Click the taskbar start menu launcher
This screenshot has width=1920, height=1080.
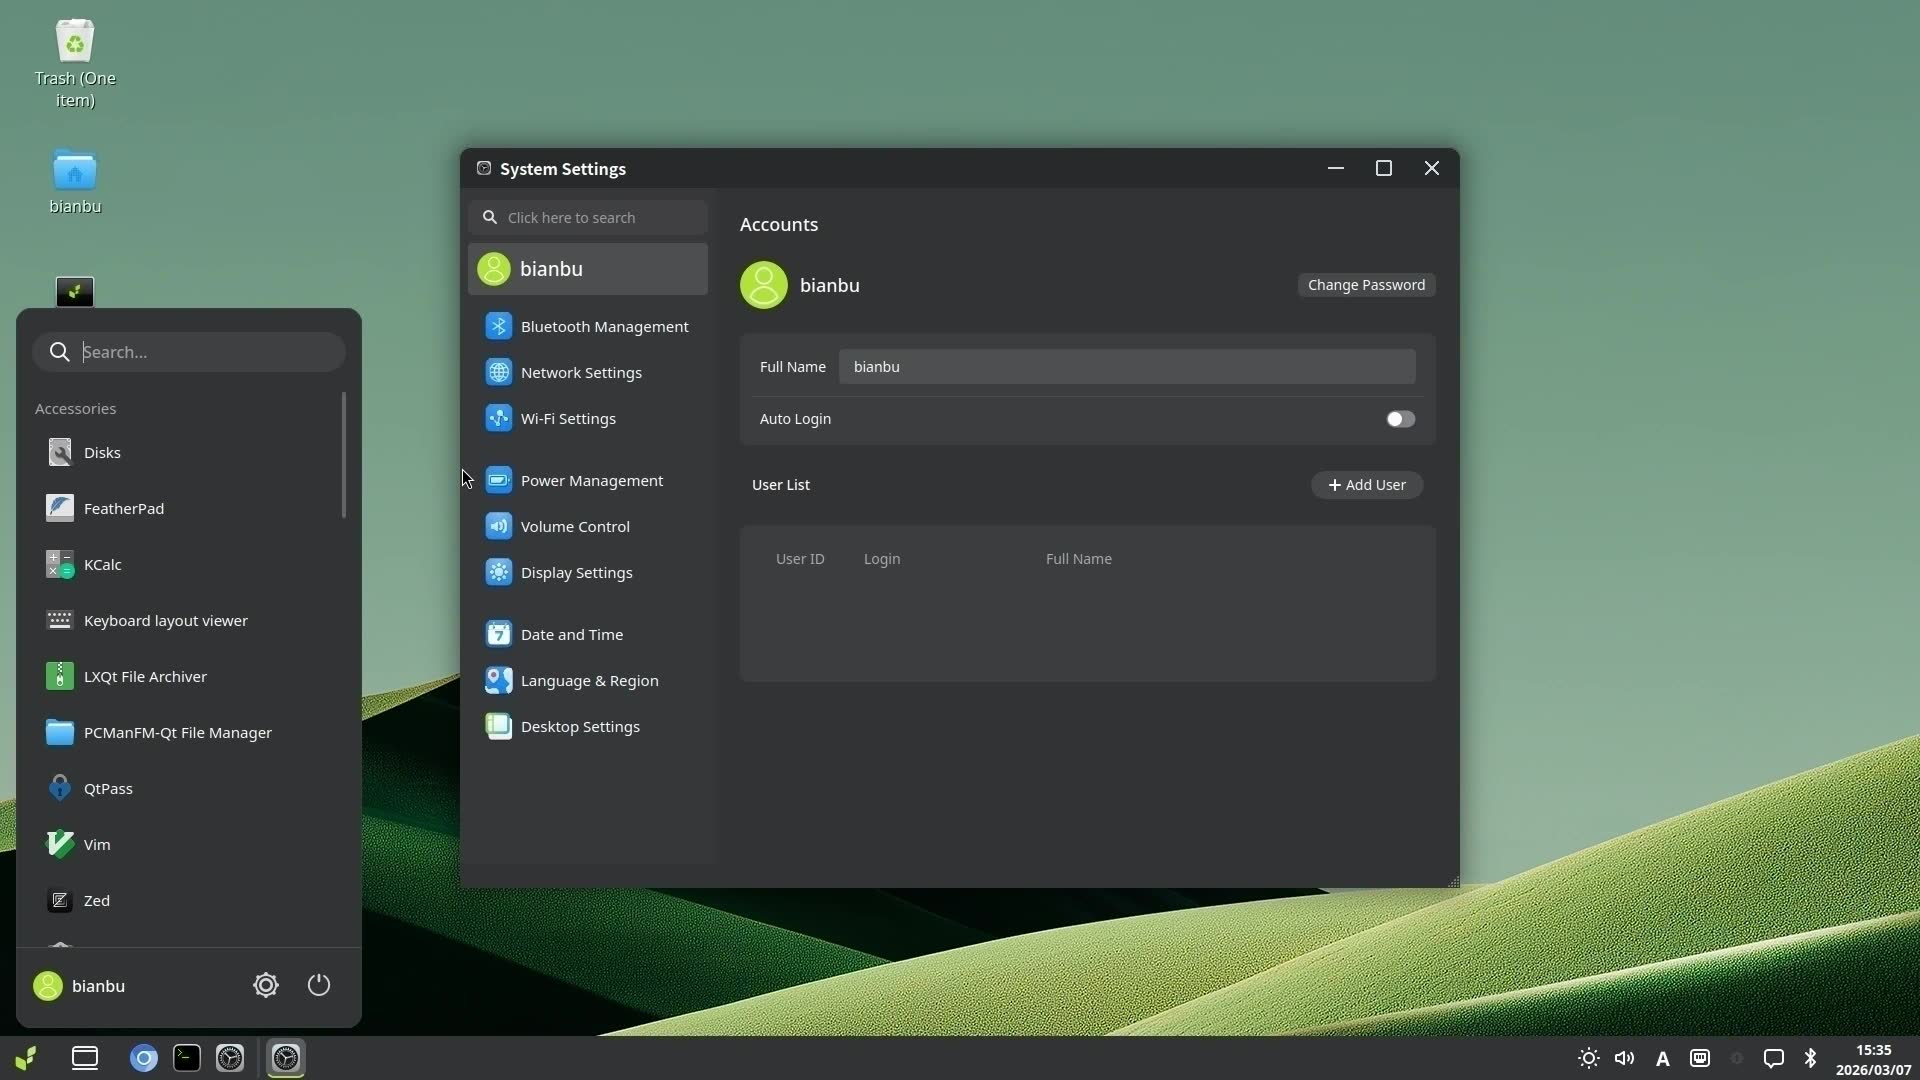(26, 1058)
